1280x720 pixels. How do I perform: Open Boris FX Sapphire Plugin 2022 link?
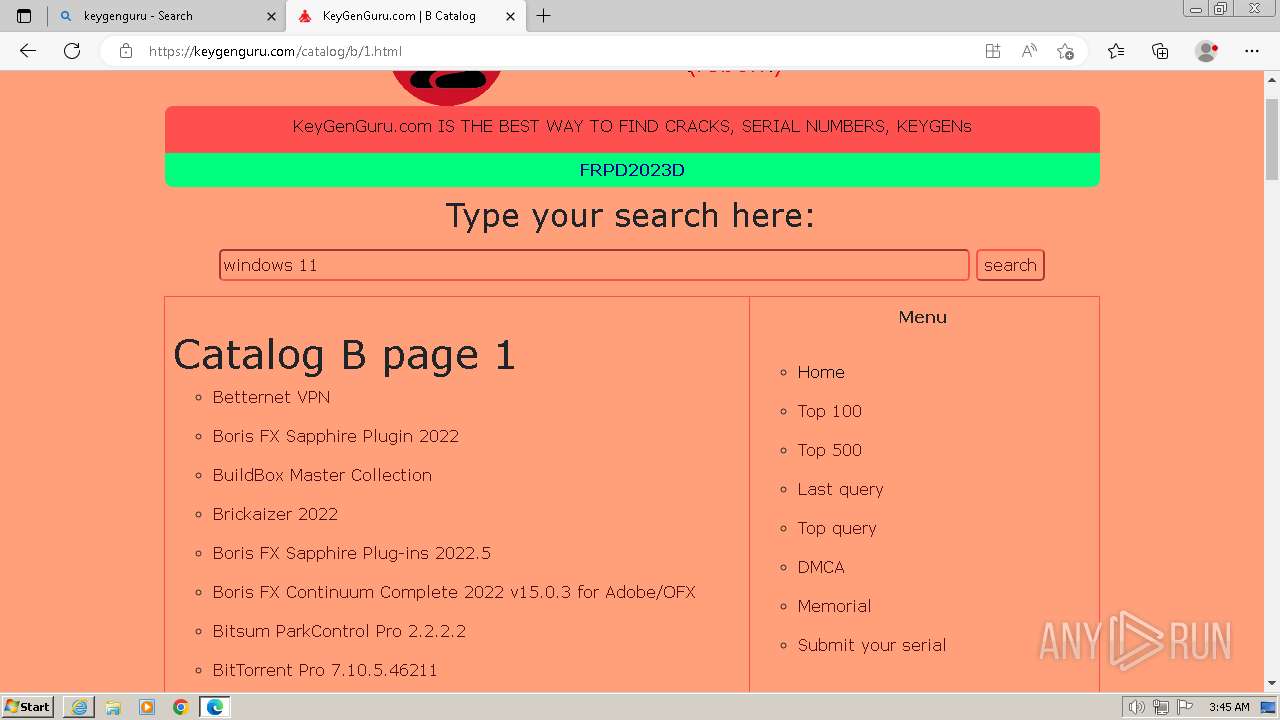[x=335, y=436]
